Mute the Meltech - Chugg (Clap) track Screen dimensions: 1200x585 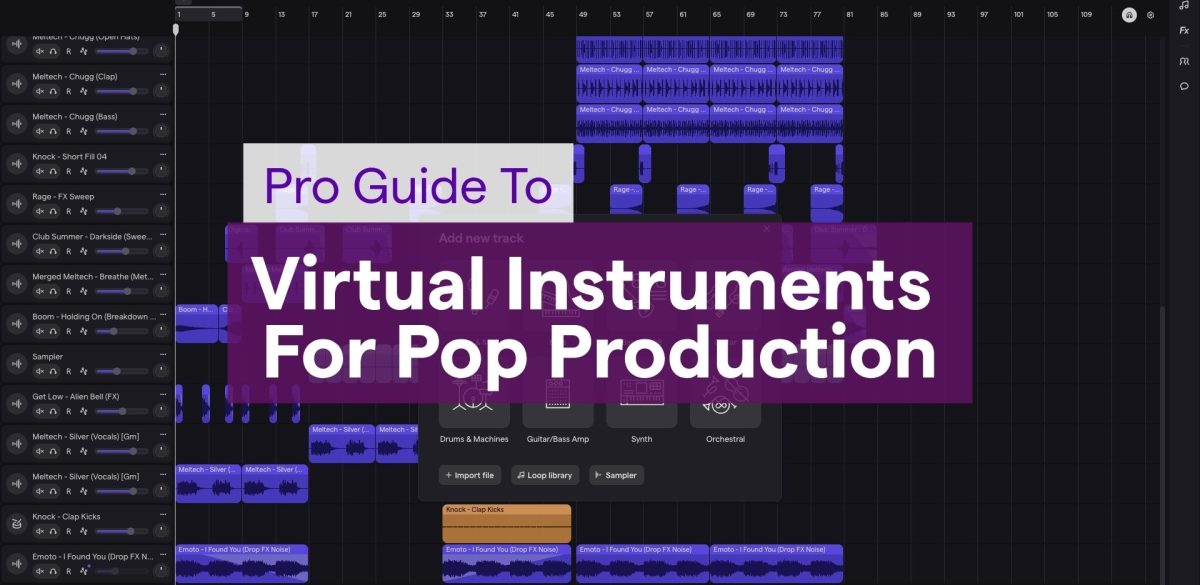pos(40,91)
